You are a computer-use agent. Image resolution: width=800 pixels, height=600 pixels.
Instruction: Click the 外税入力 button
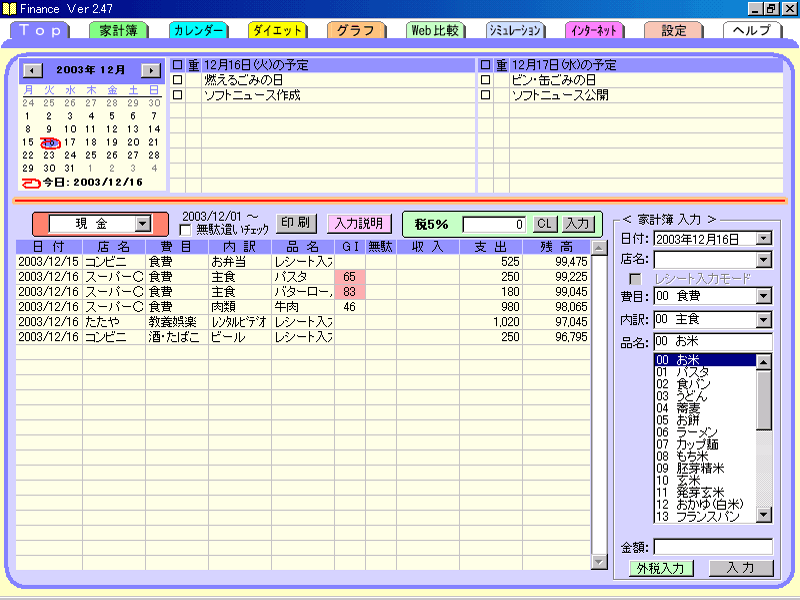click(x=661, y=568)
